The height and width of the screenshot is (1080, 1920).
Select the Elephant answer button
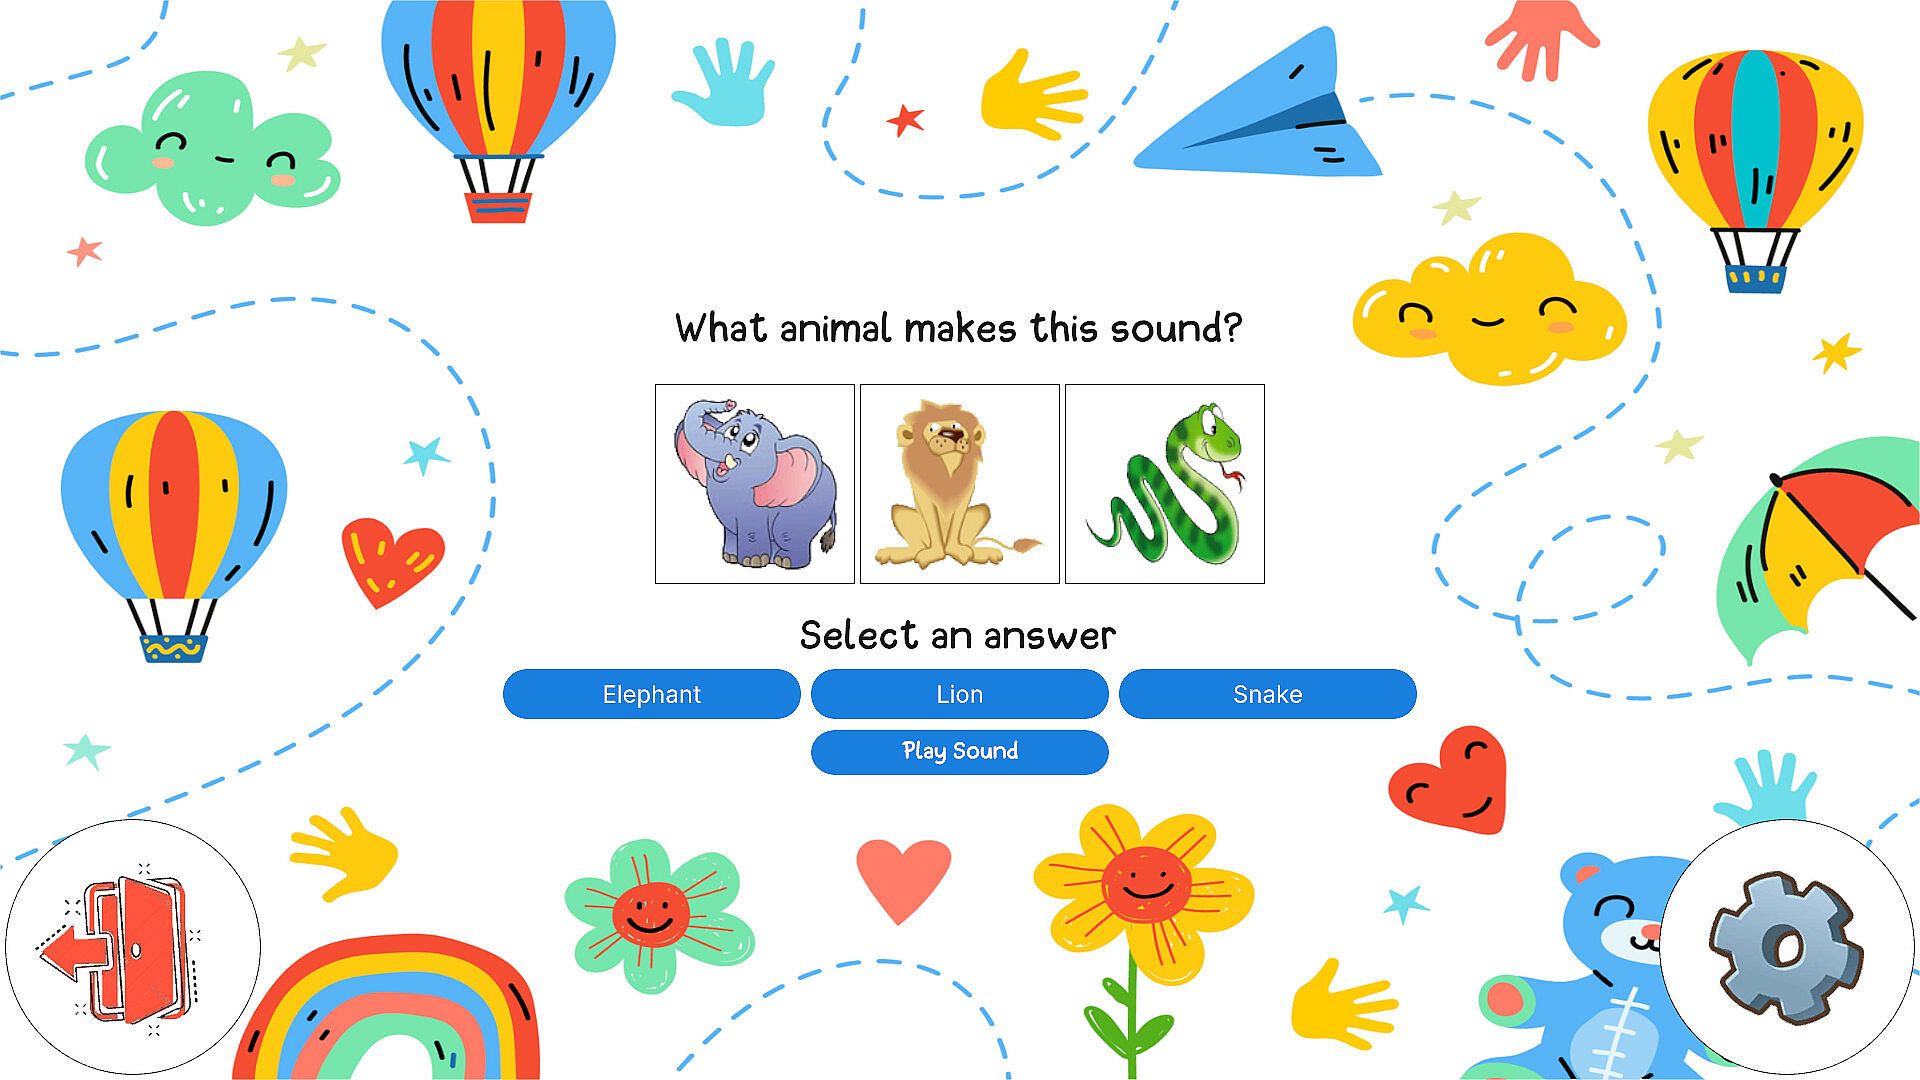[x=652, y=694]
